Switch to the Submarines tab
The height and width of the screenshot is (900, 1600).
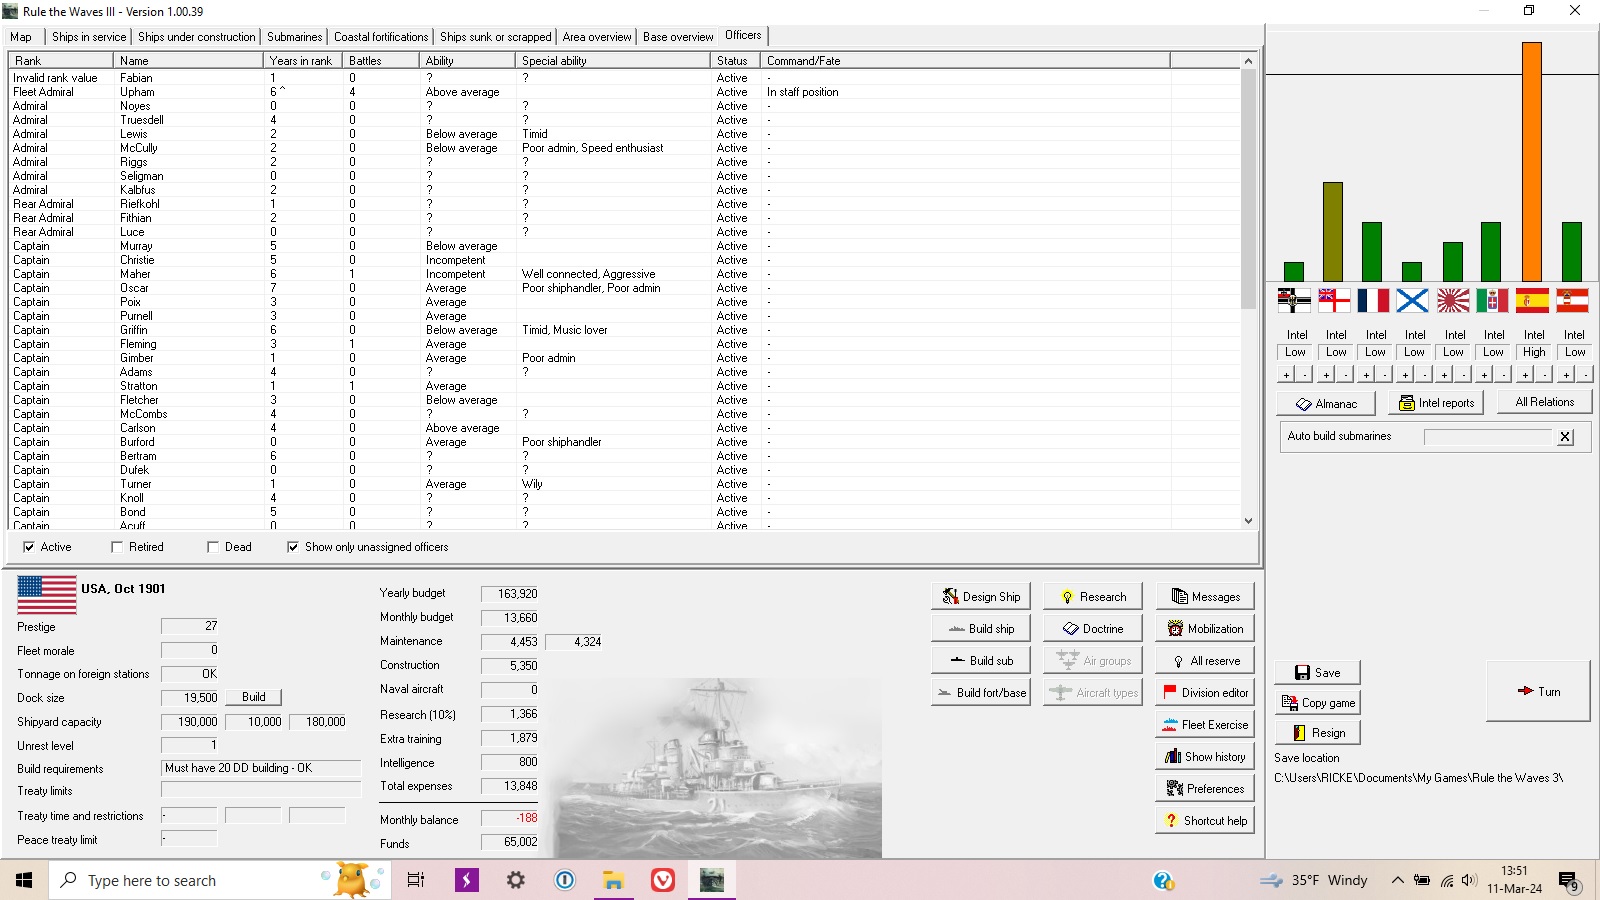coord(295,37)
